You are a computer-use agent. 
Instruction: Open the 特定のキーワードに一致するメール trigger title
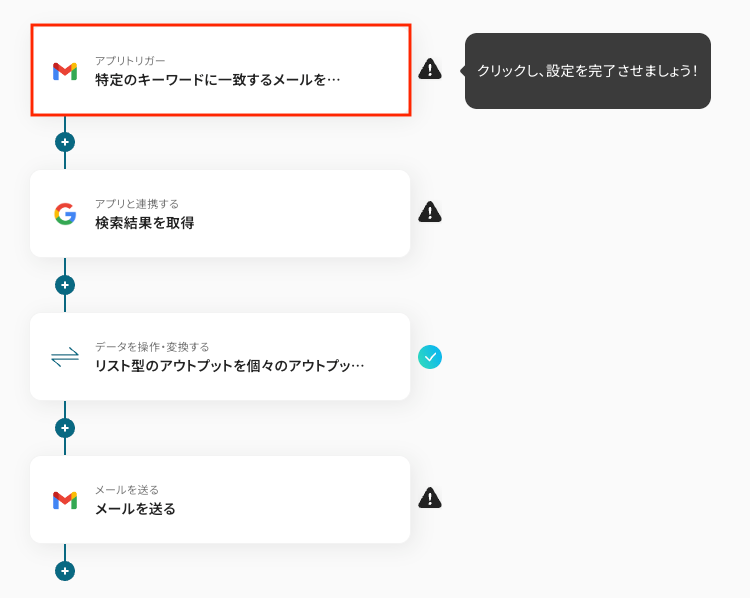(x=218, y=79)
